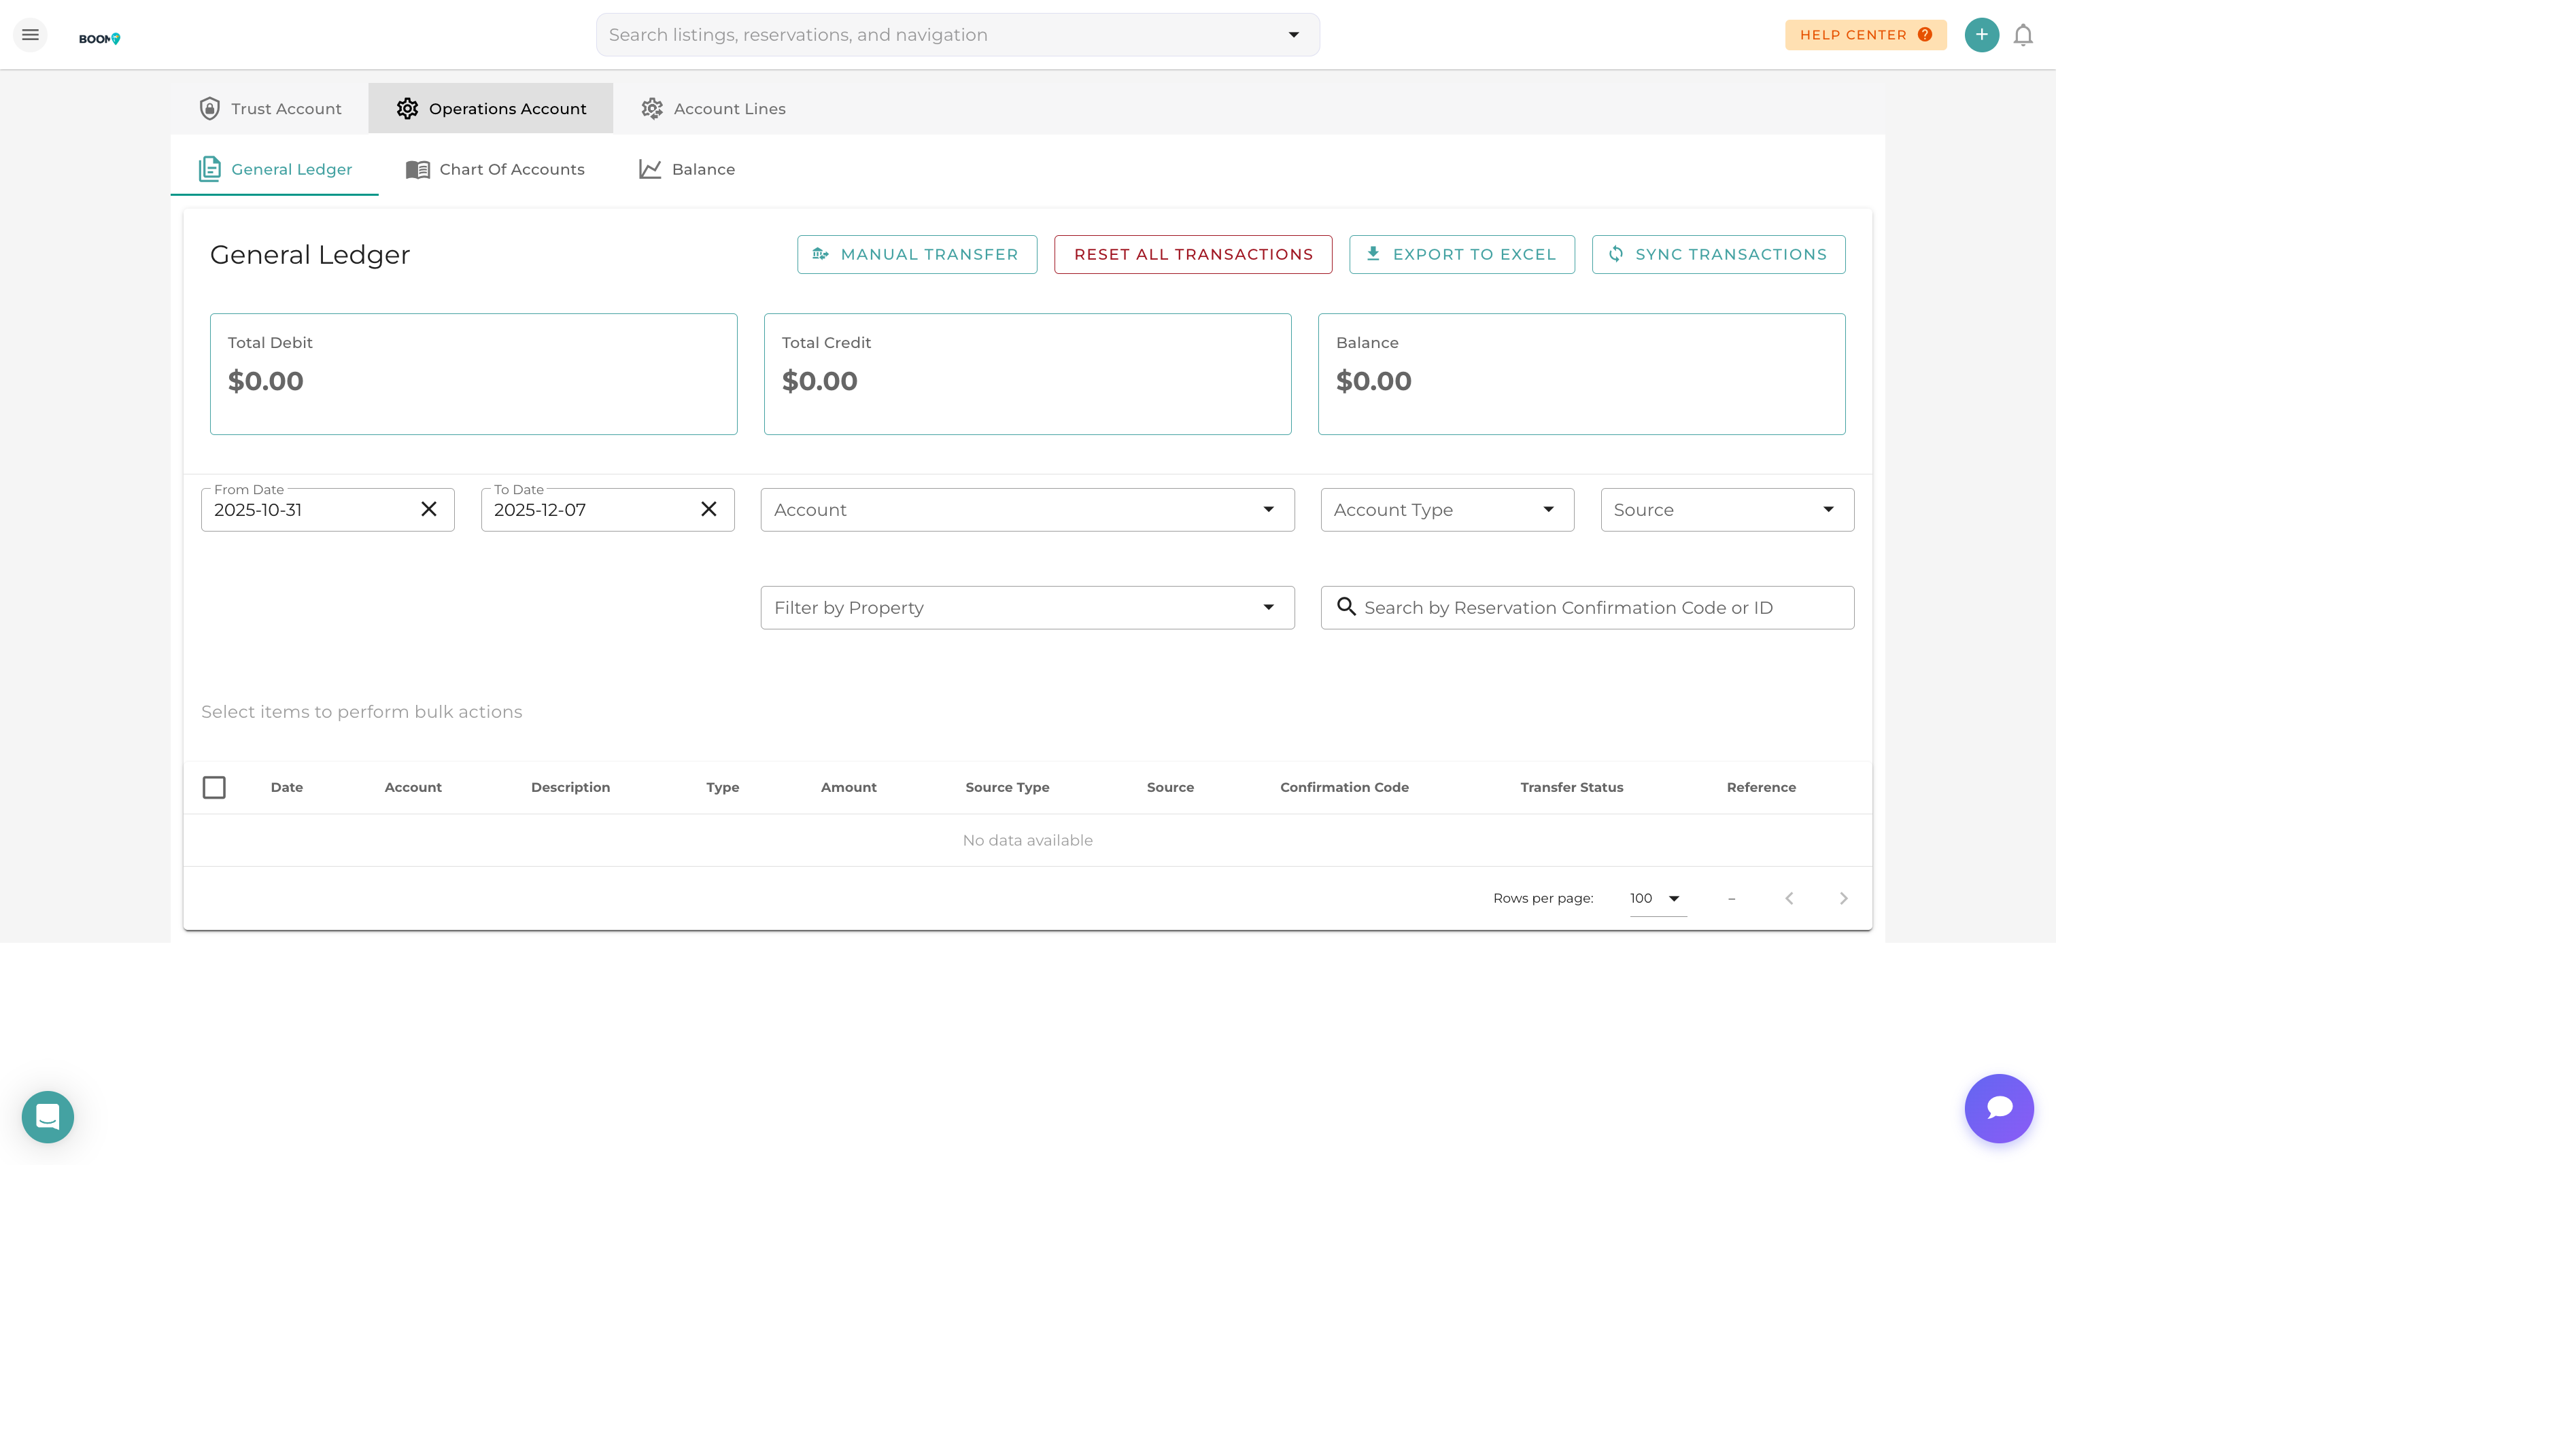Expand Filter by Property dropdown

click(x=1026, y=608)
